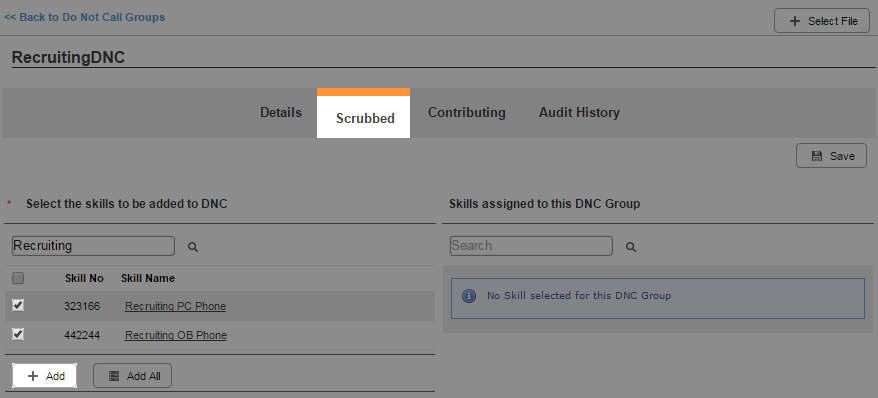Image resolution: width=878 pixels, height=398 pixels.
Task: Click the magnifier icon for assigned skills
Action: tap(631, 247)
